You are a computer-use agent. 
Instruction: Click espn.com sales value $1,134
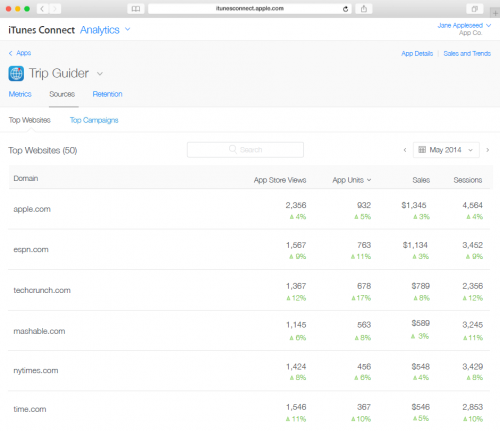pos(415,245)
